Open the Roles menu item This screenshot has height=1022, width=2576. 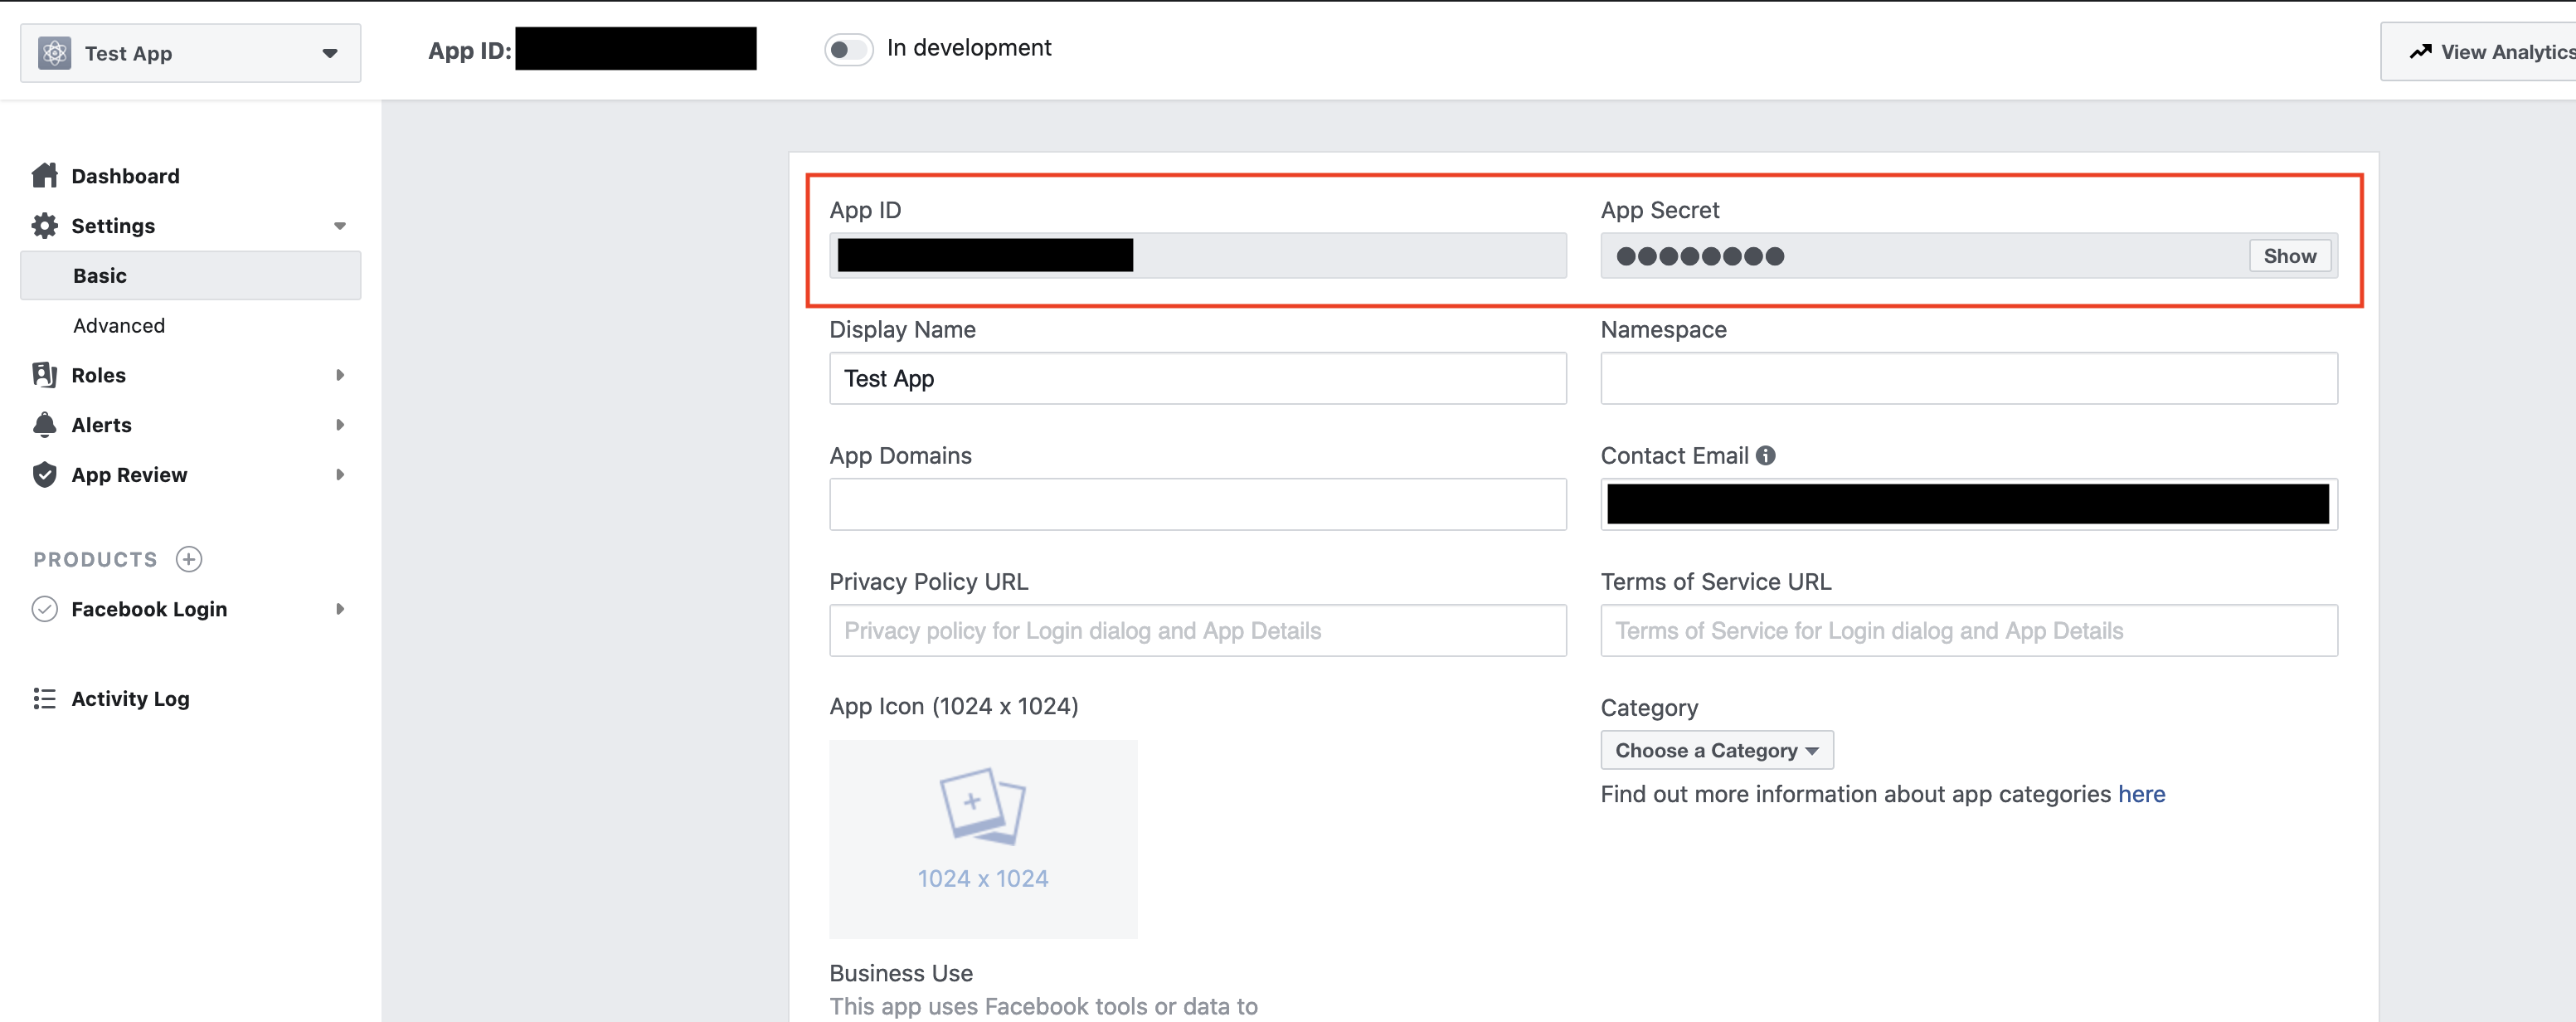(x=99, y=375)
